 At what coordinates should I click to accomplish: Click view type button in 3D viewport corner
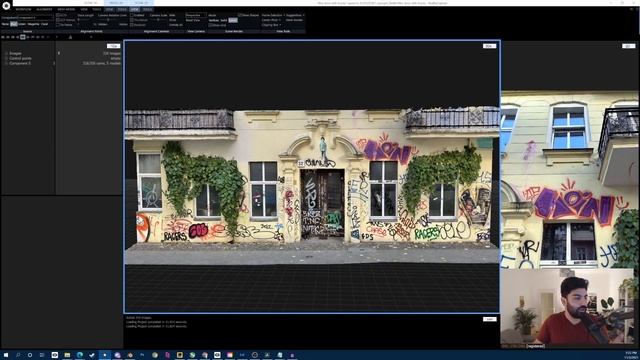pyautogui.click(x=489, y=46)
